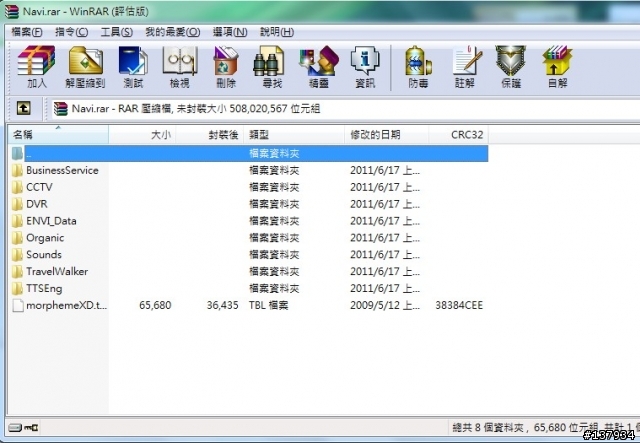This screenshot has height=443, width=640.
Task: Select the Organic folder row
Action: coord(248,238)
